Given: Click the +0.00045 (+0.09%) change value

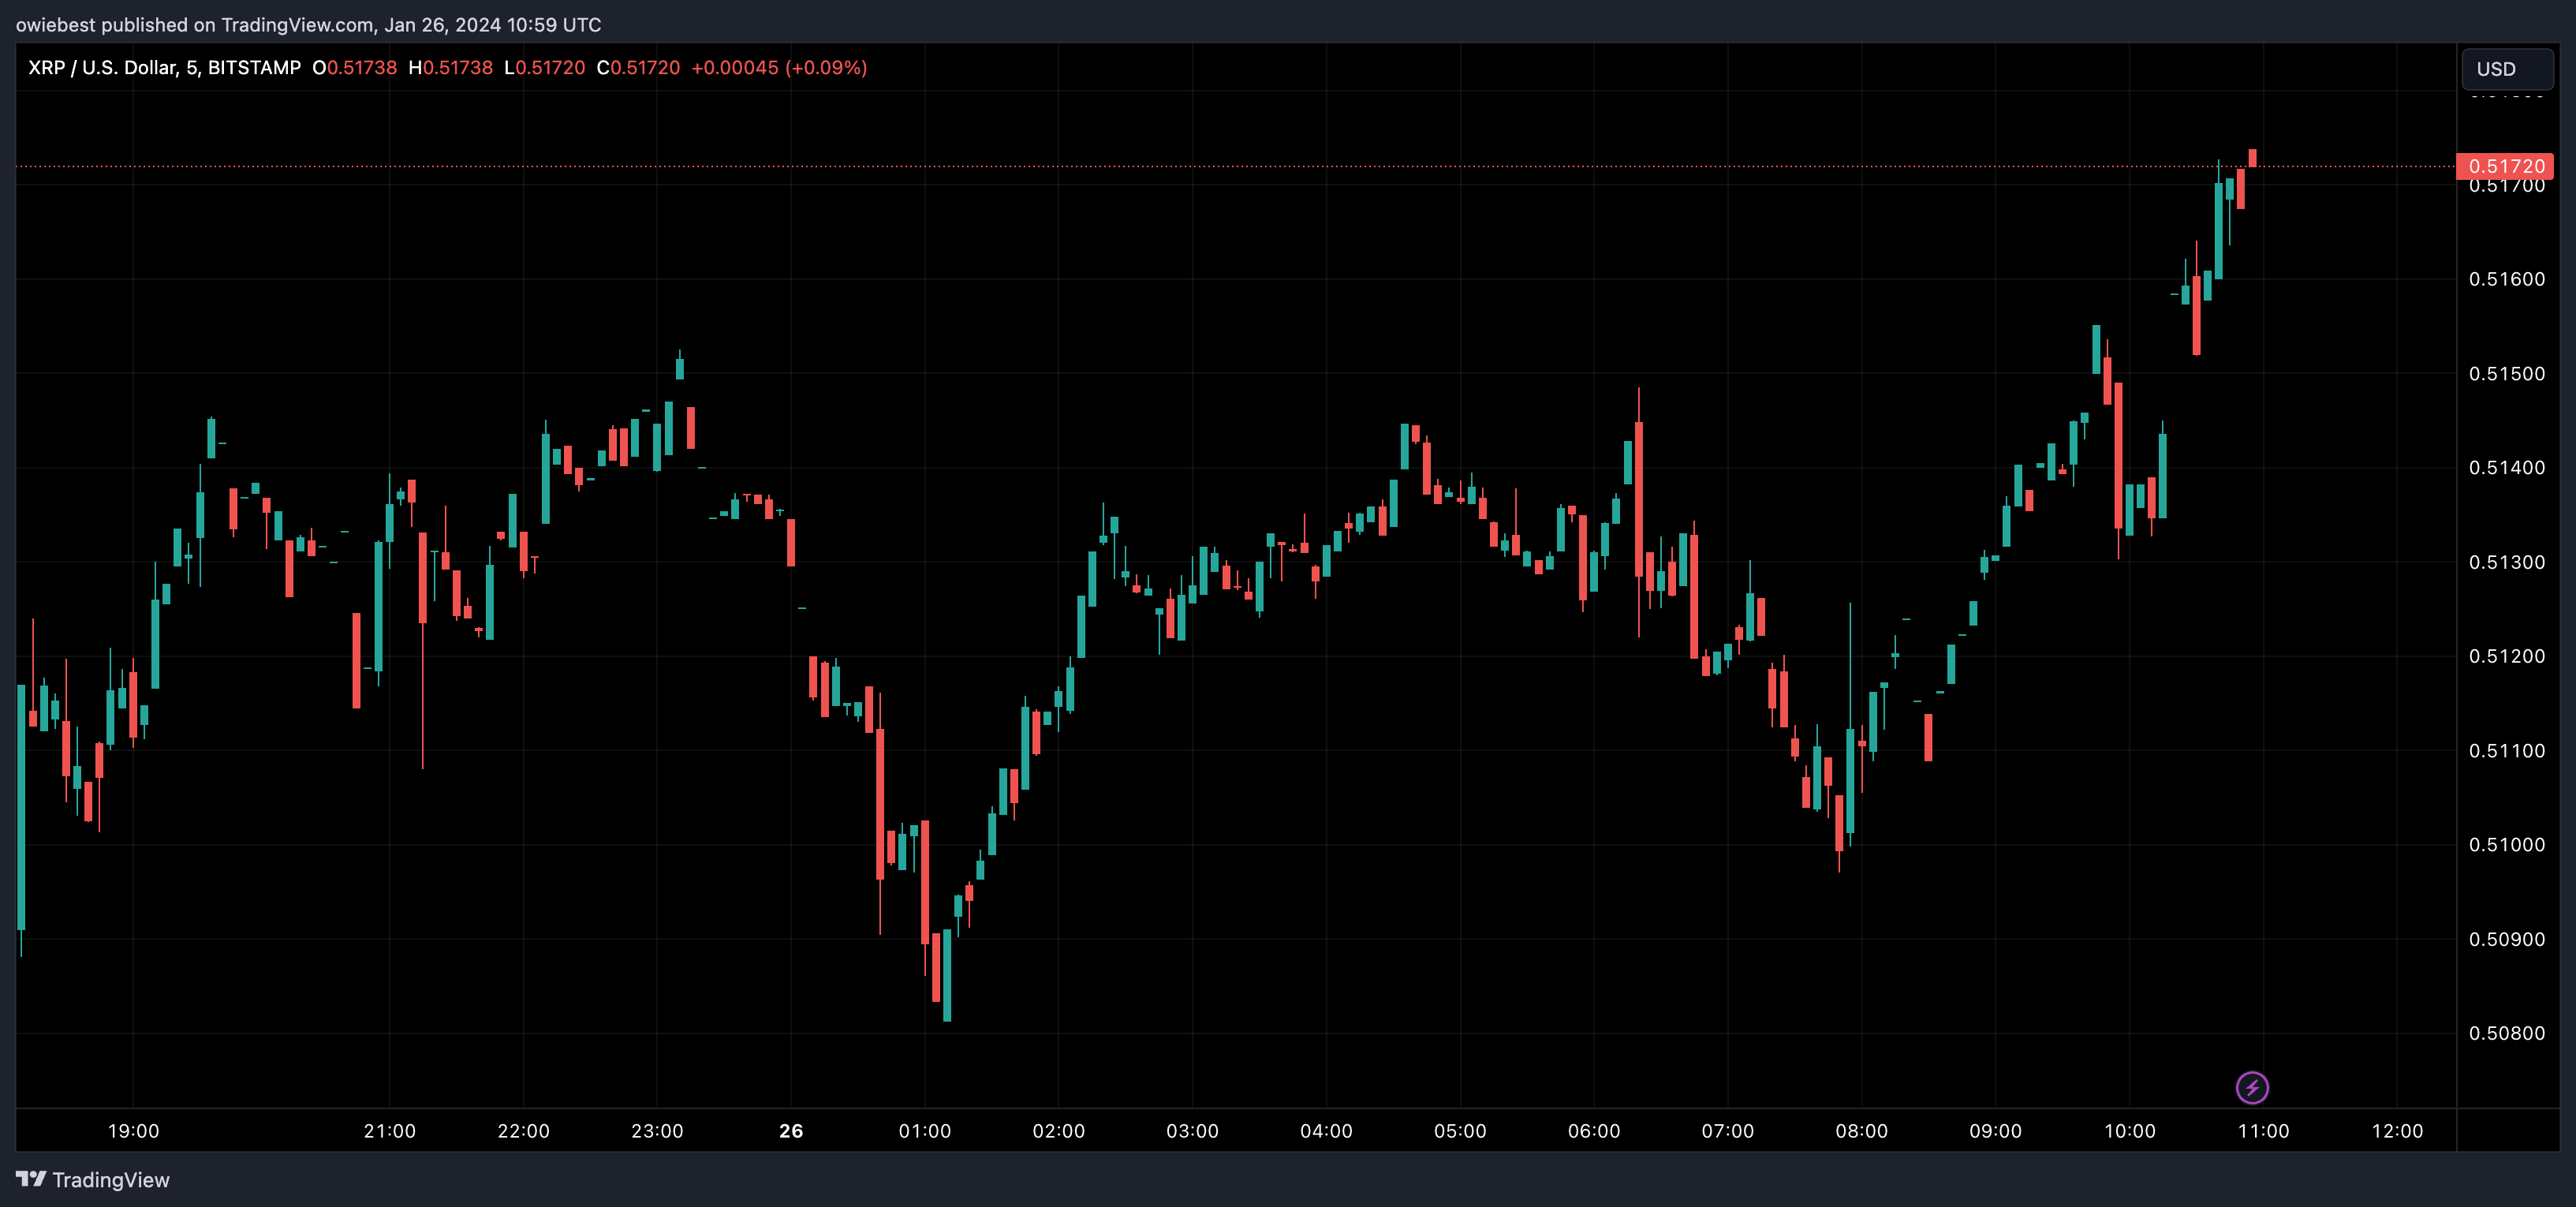Looking at the screenshot, I should pyautogui.click(x=779, y=68).
